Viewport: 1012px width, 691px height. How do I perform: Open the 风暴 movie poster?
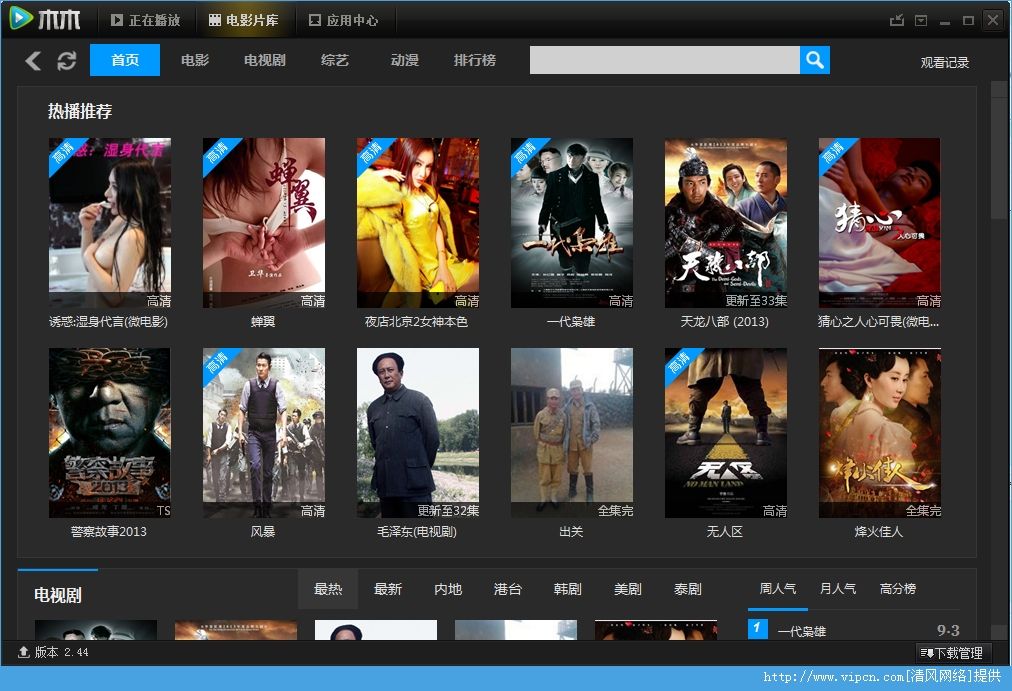point(263,433)
